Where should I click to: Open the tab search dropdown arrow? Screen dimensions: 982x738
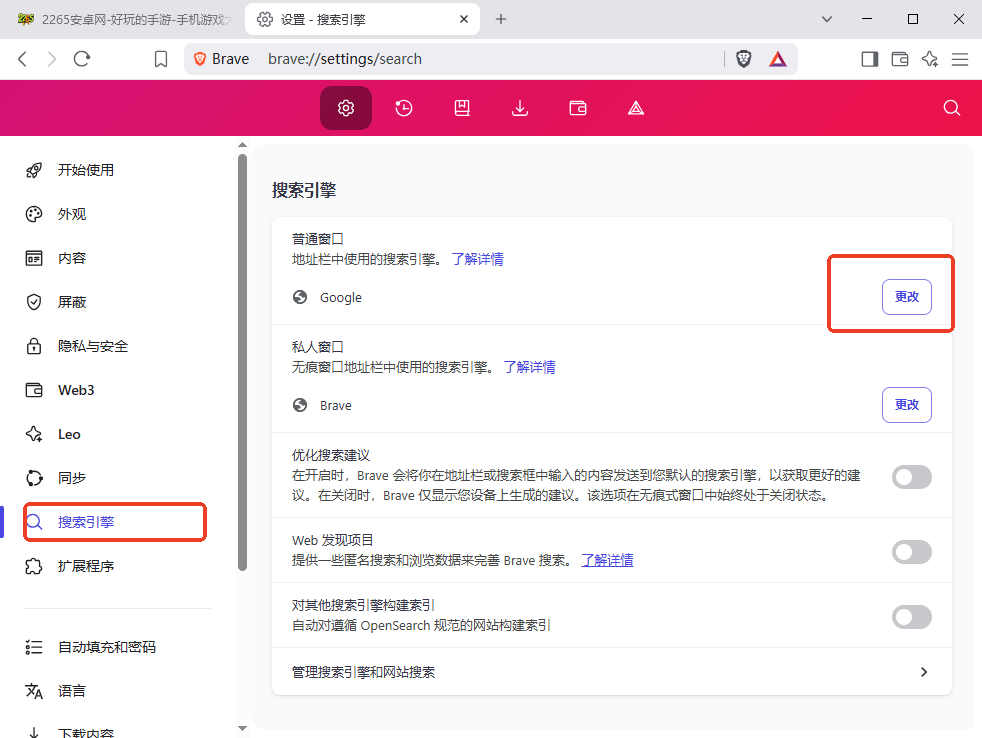click(827, 19)
